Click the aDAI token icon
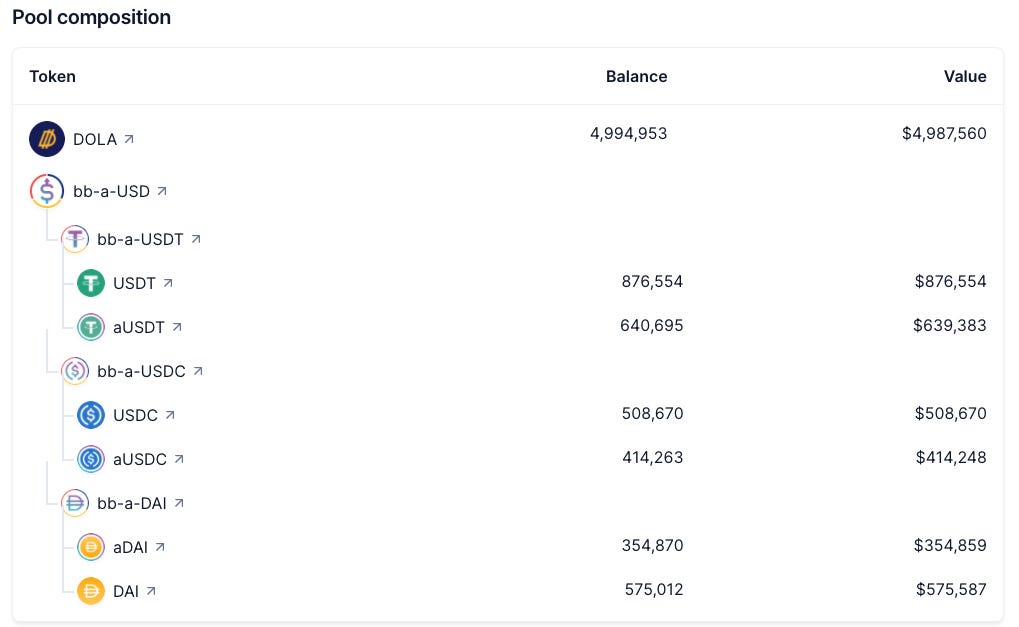The image size is (1019, 627). click(x=91, y=547)
